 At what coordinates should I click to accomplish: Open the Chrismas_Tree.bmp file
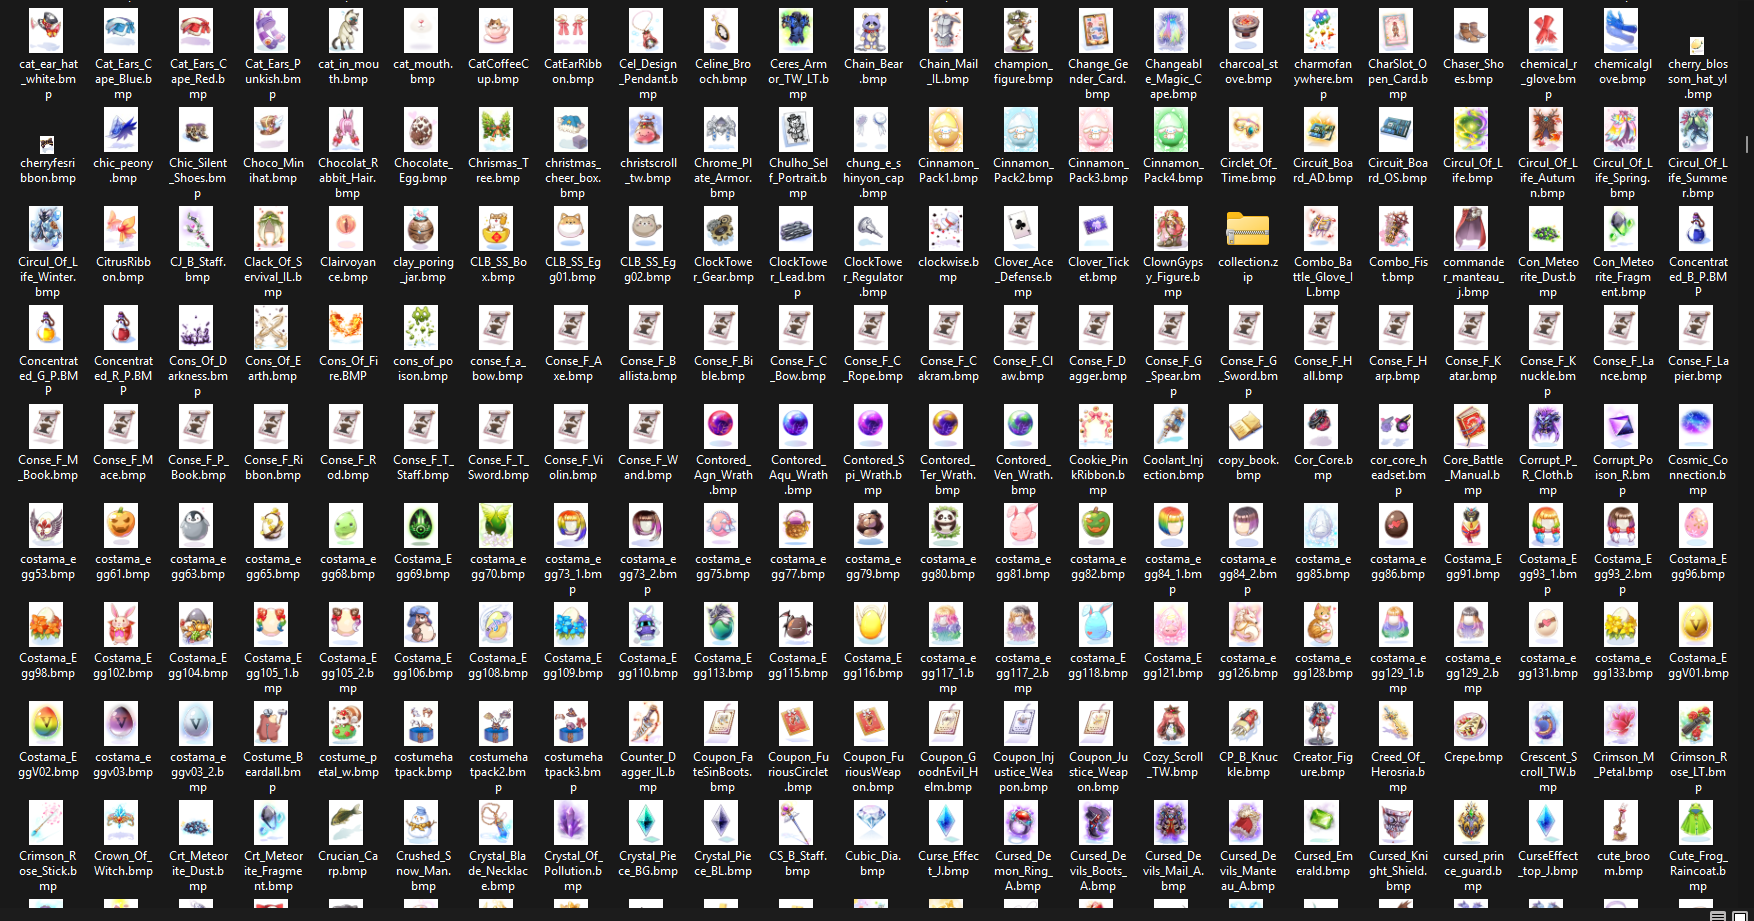pos(497,131)
